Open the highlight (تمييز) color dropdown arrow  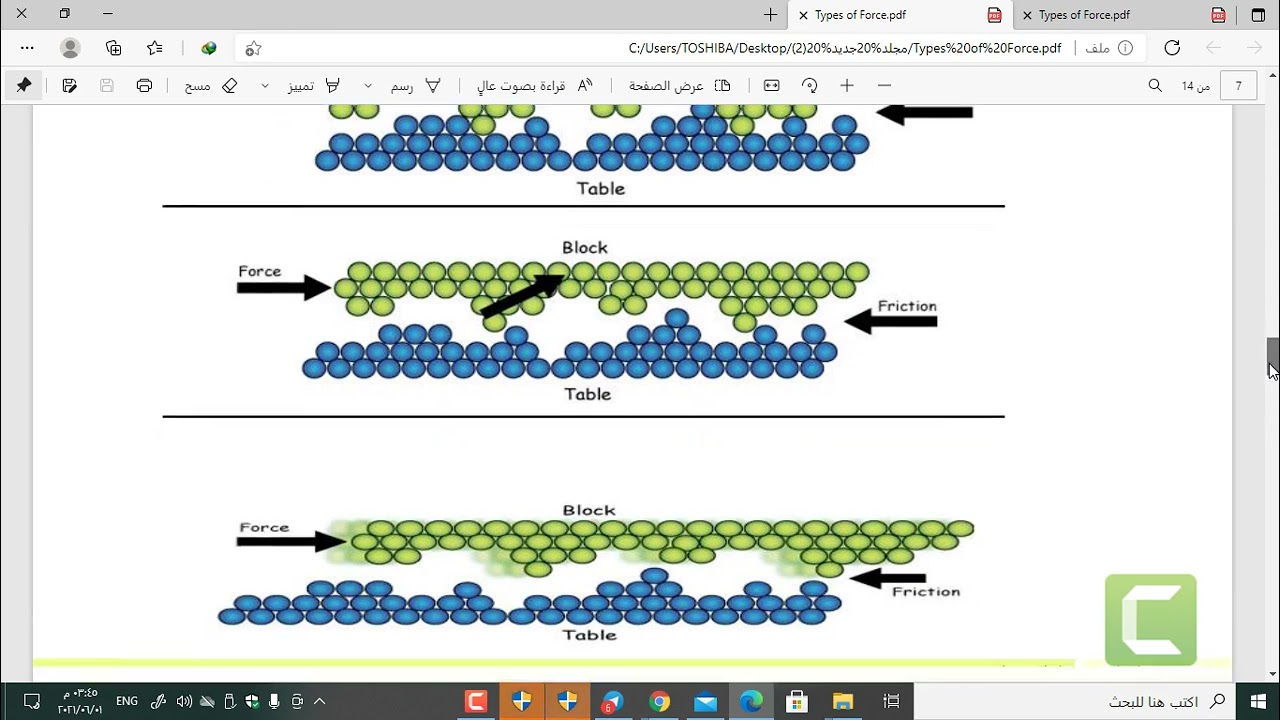(x=265, y=86)
